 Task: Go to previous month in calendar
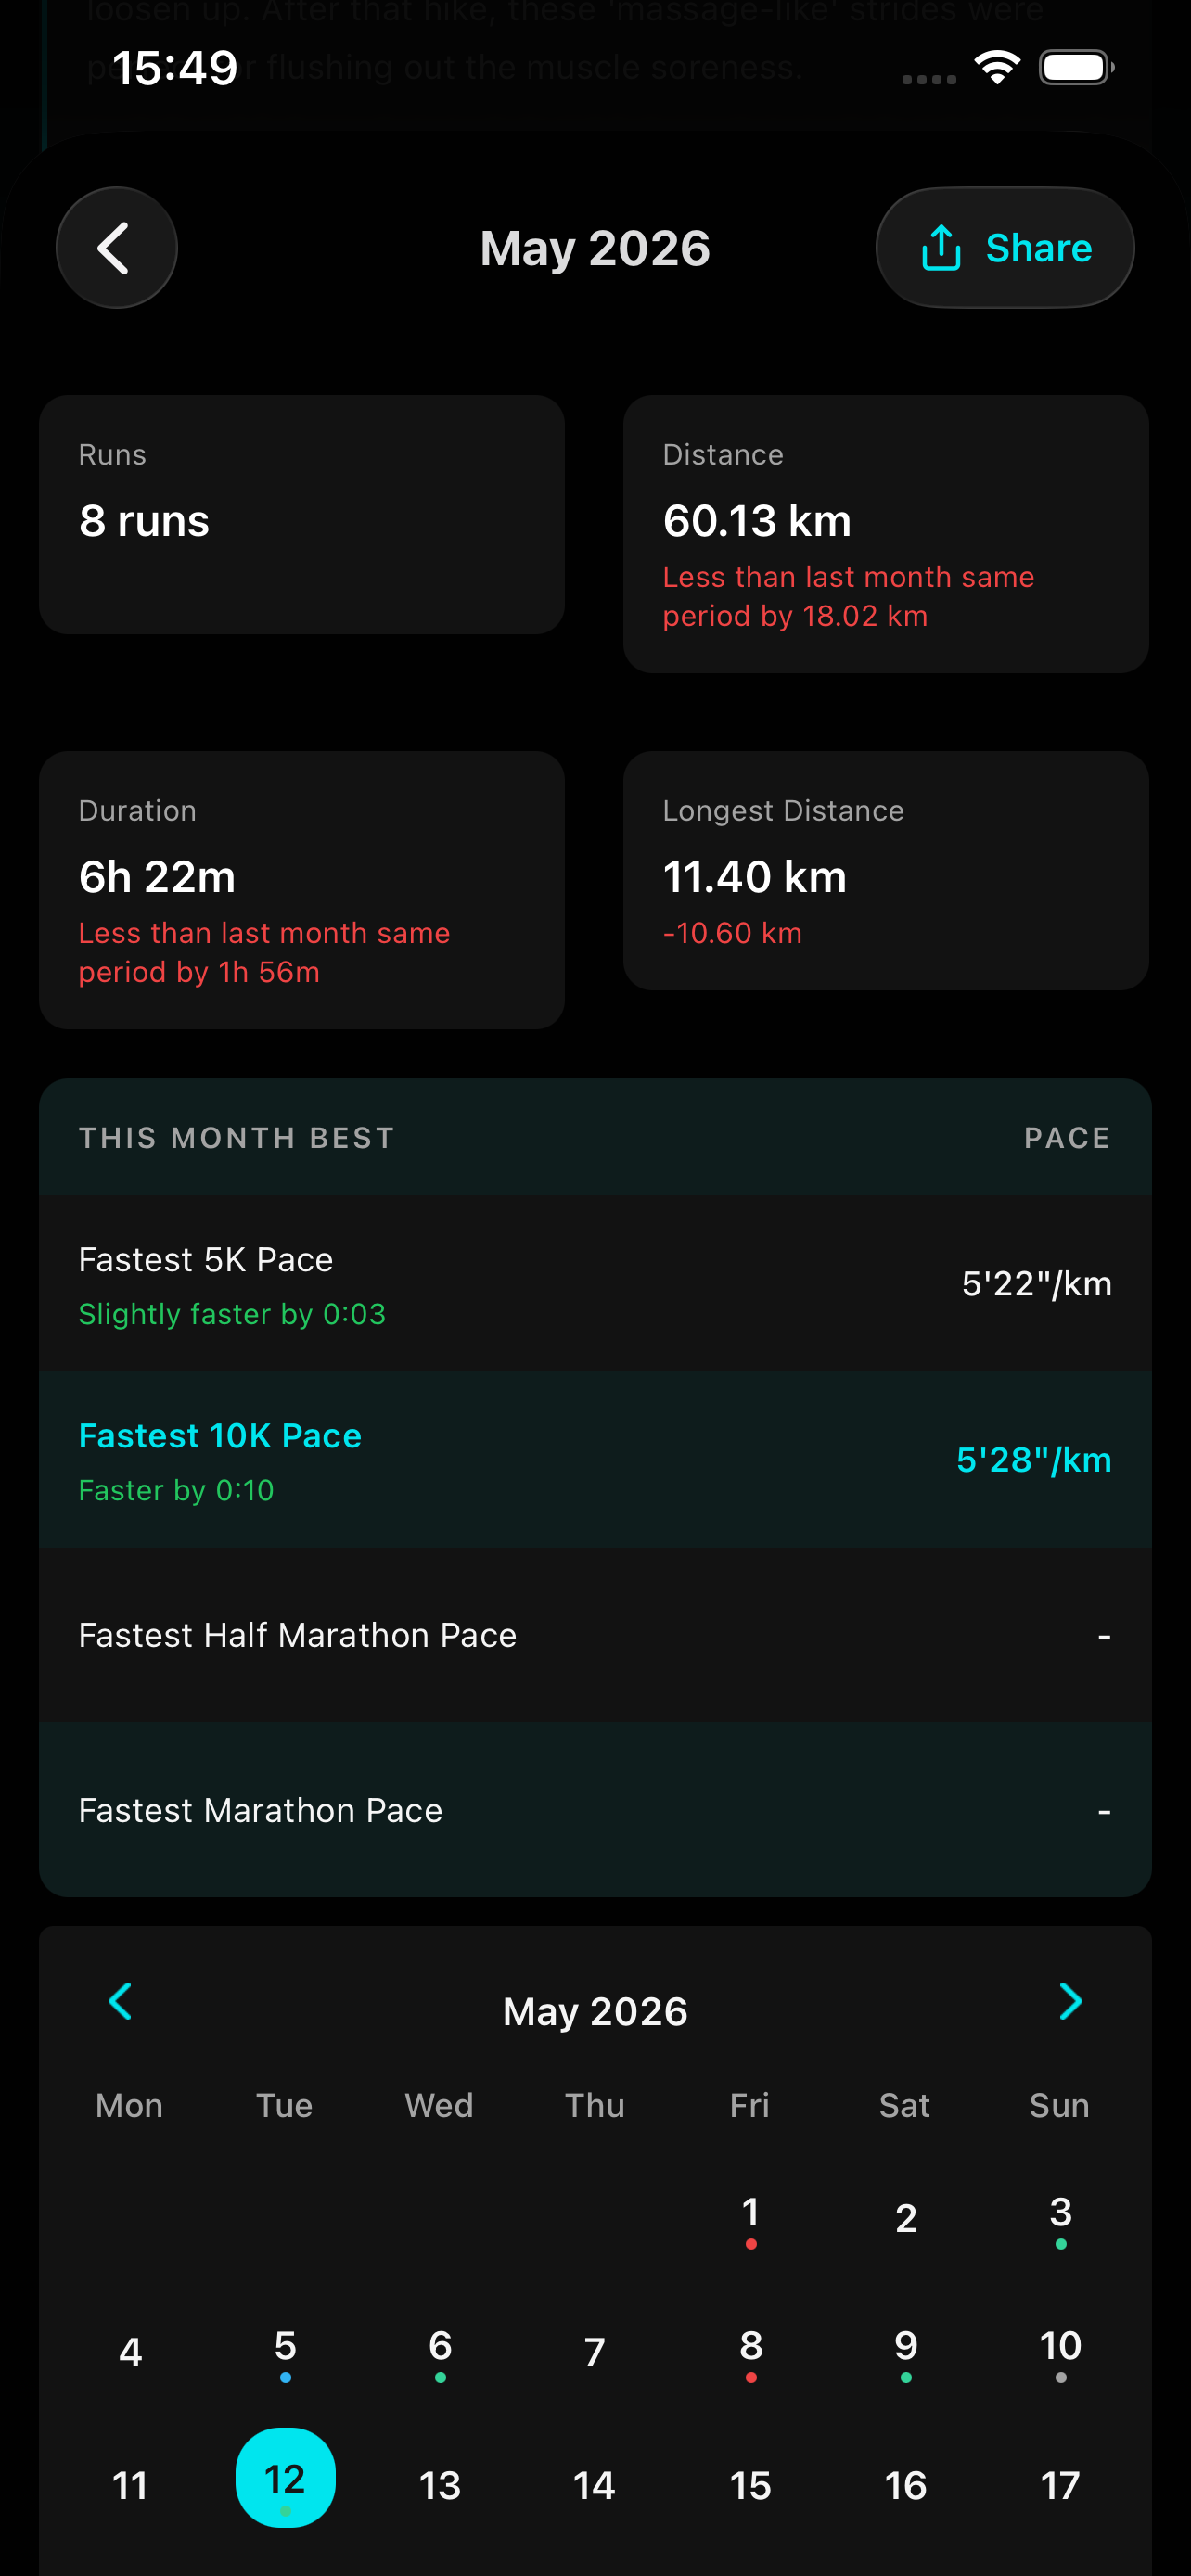click(x=120, y=2001)
